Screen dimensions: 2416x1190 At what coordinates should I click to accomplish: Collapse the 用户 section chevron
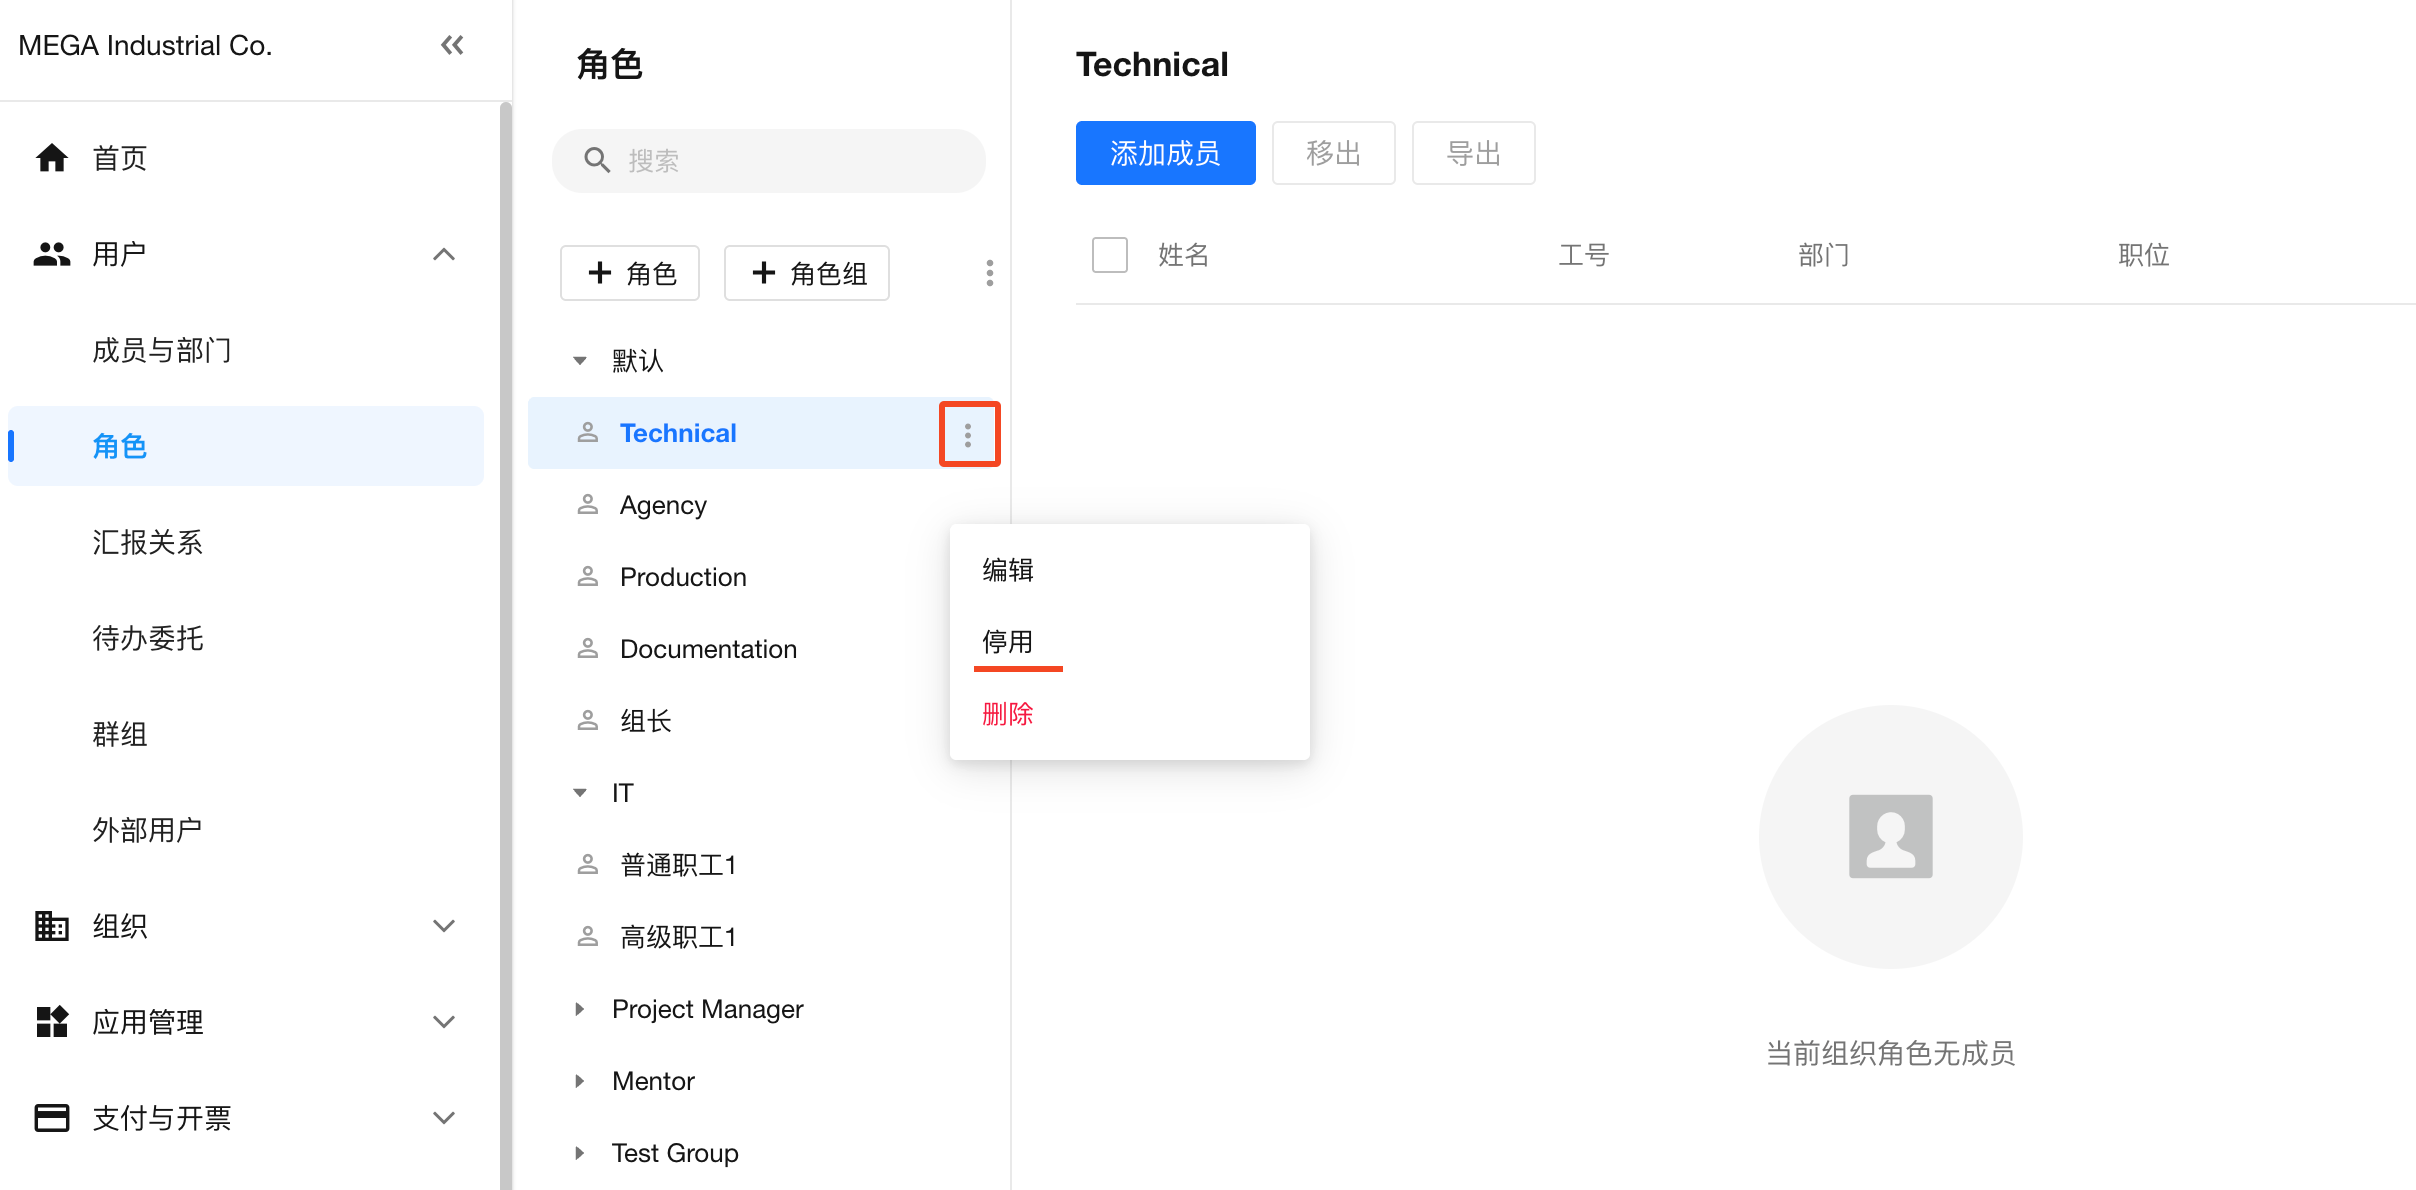click(444, 254)
